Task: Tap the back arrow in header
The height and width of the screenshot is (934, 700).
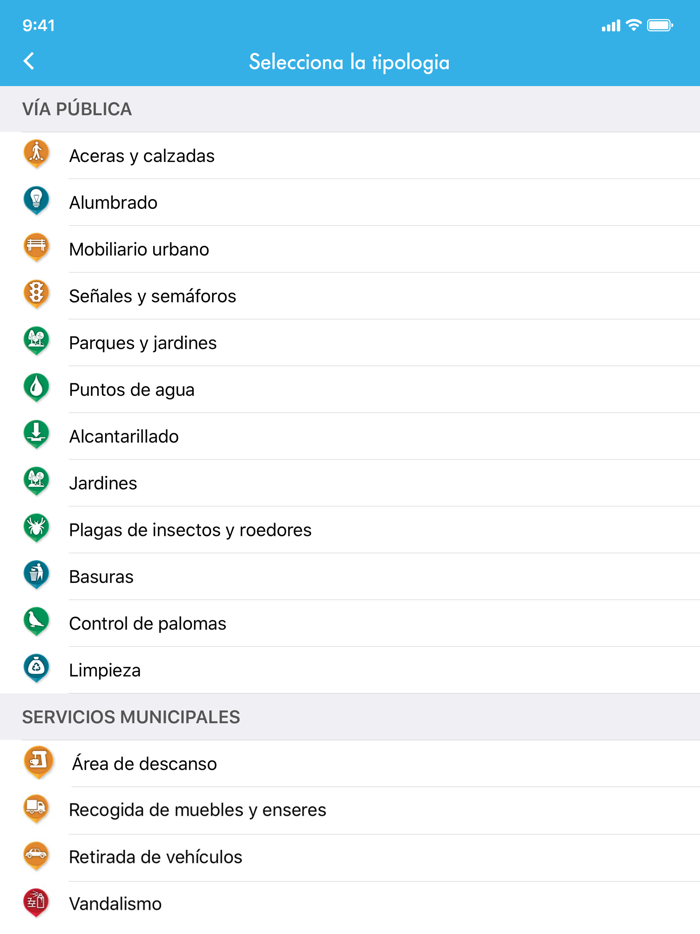Action: point(29,61)
